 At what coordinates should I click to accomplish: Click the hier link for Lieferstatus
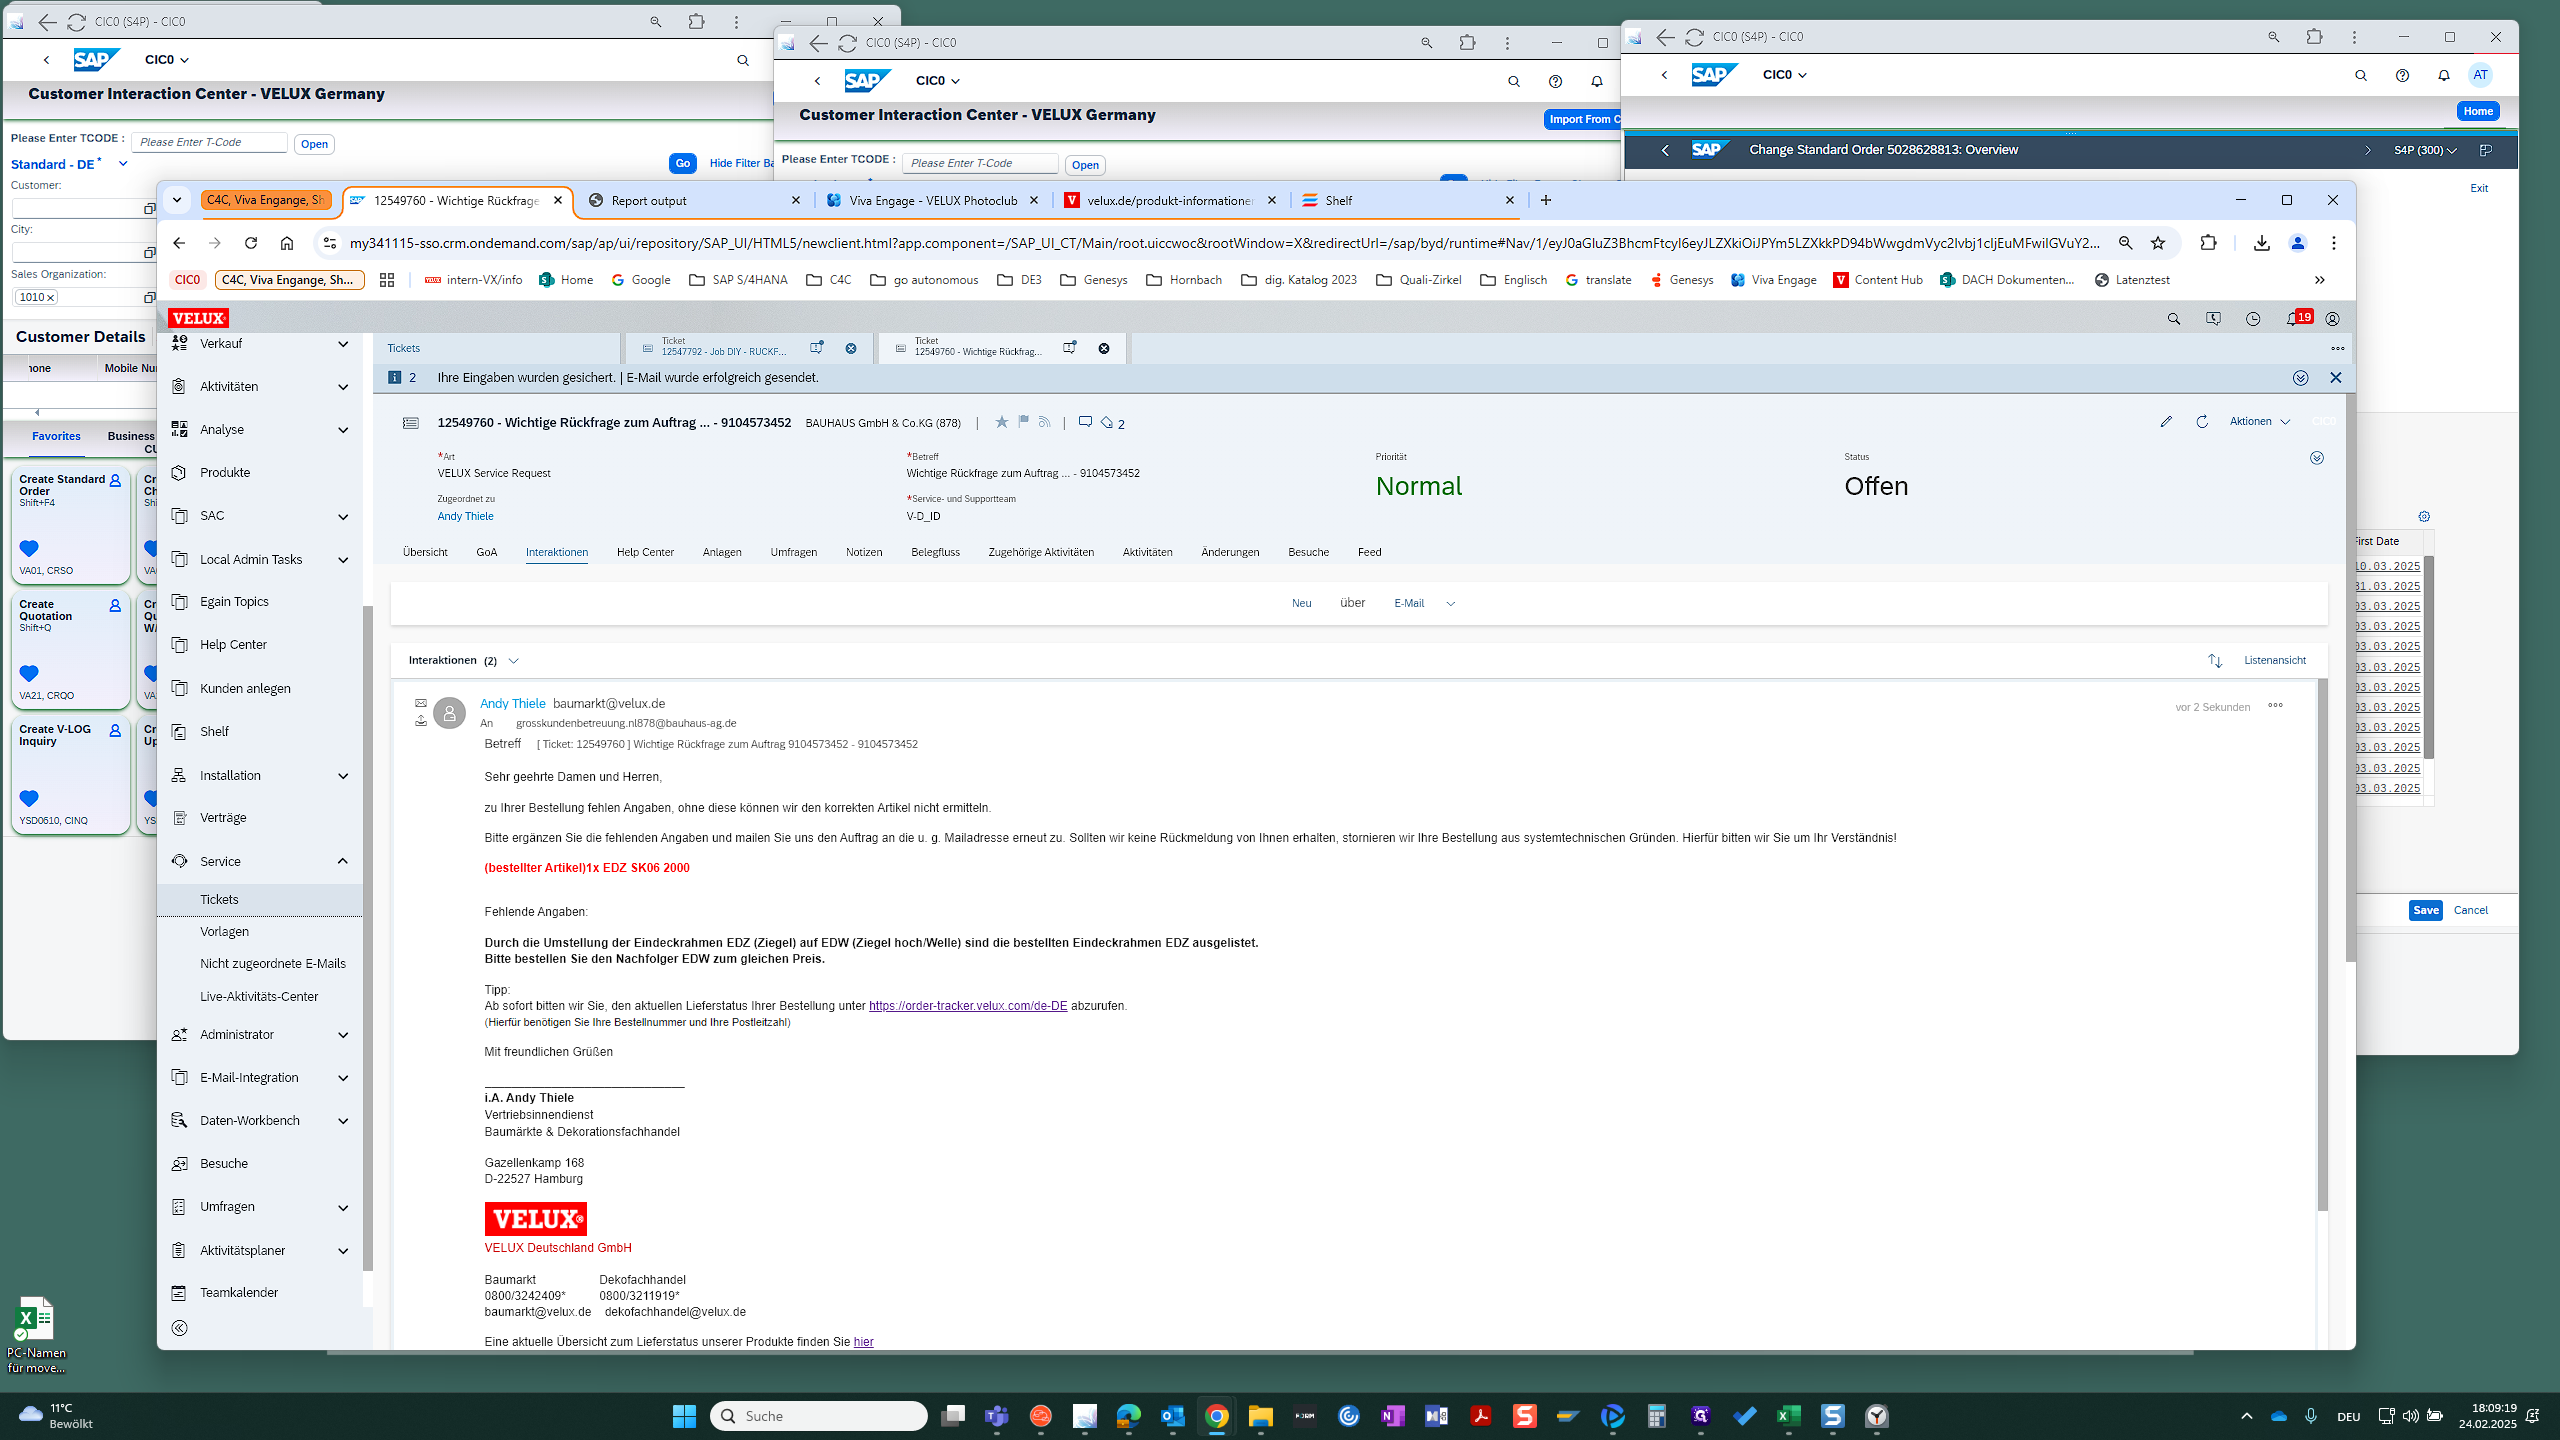pos(863,1342)
